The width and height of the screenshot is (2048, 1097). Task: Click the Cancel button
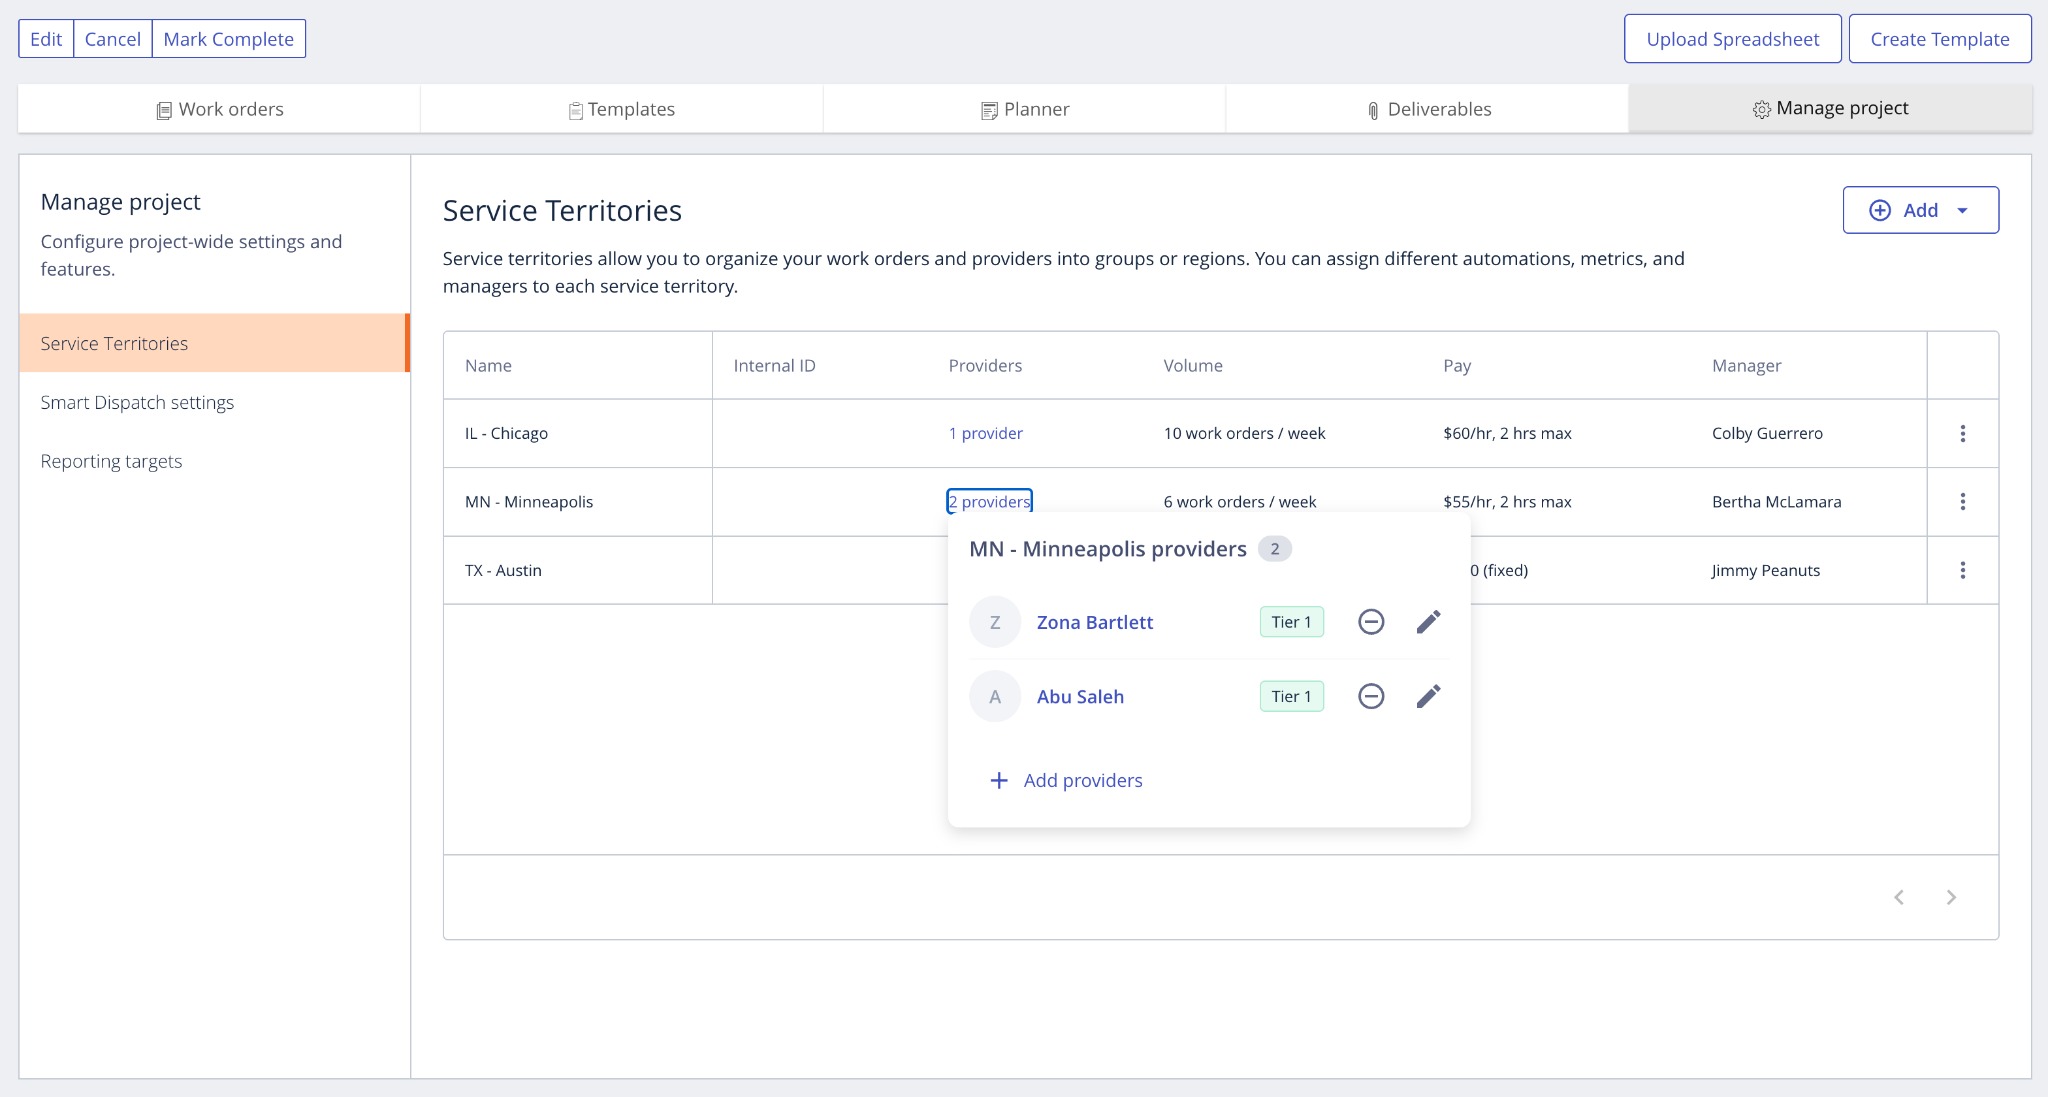point(113,39)
